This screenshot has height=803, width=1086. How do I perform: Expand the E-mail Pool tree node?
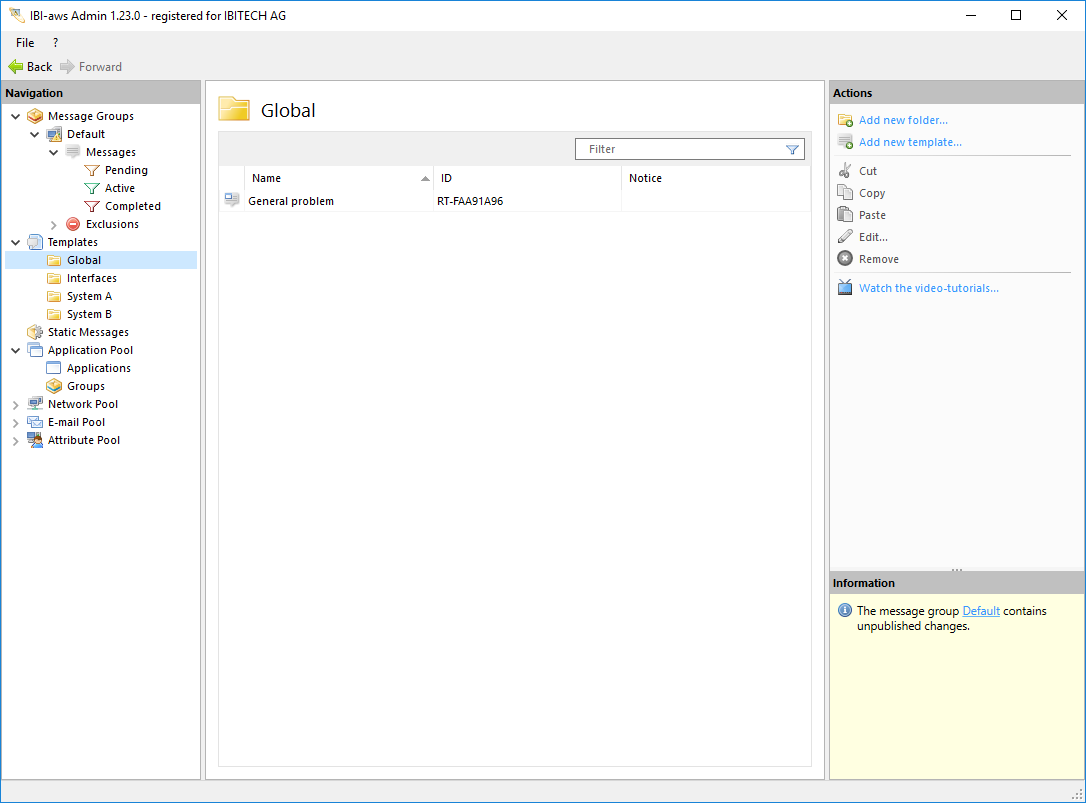(15, 423)
